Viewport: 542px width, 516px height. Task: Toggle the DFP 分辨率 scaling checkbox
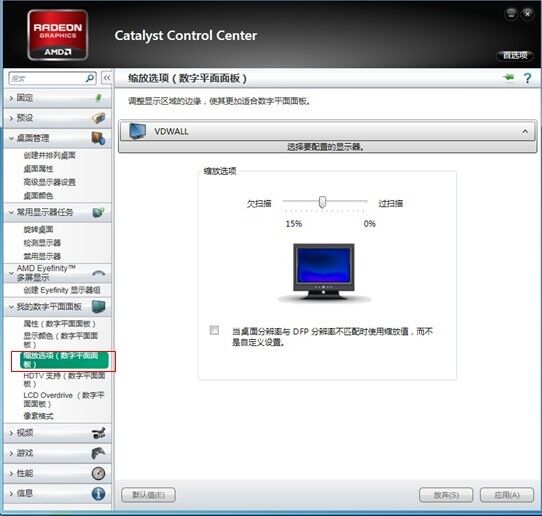[214, 330]
